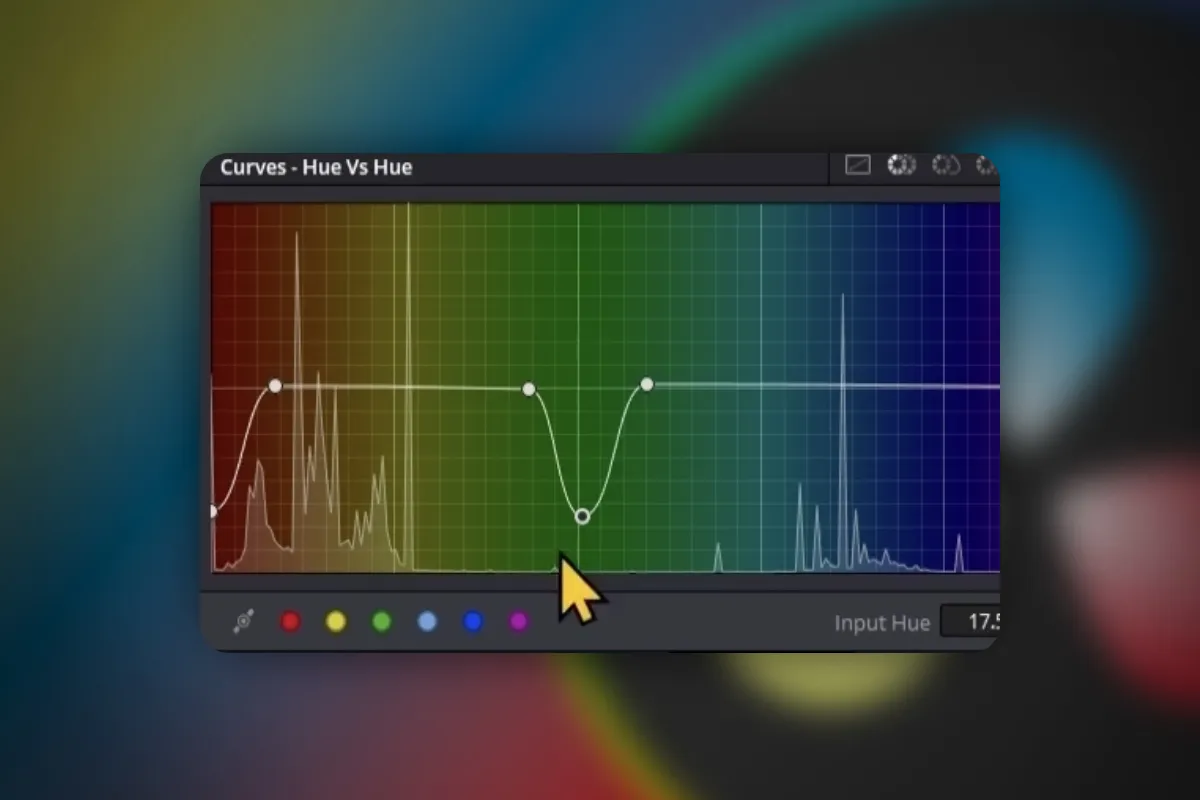Select the curve point left of the green dip
Screen dimensions: 1200x800
529,388
